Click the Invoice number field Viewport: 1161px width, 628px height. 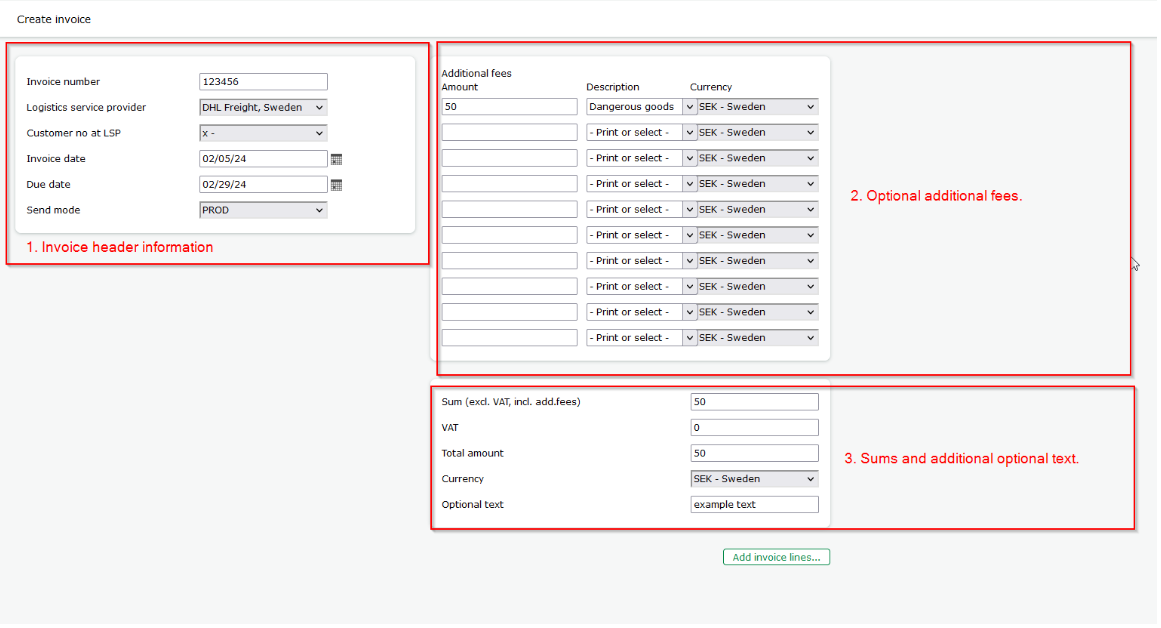point(263,82)
